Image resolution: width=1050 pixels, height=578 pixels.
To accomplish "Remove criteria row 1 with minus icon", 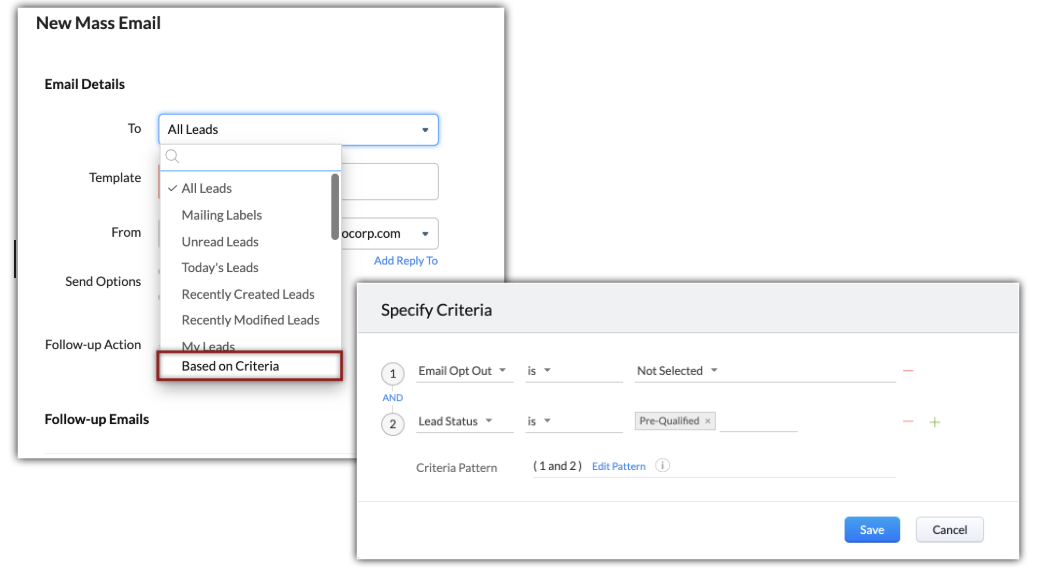I will tap(908, 371).
